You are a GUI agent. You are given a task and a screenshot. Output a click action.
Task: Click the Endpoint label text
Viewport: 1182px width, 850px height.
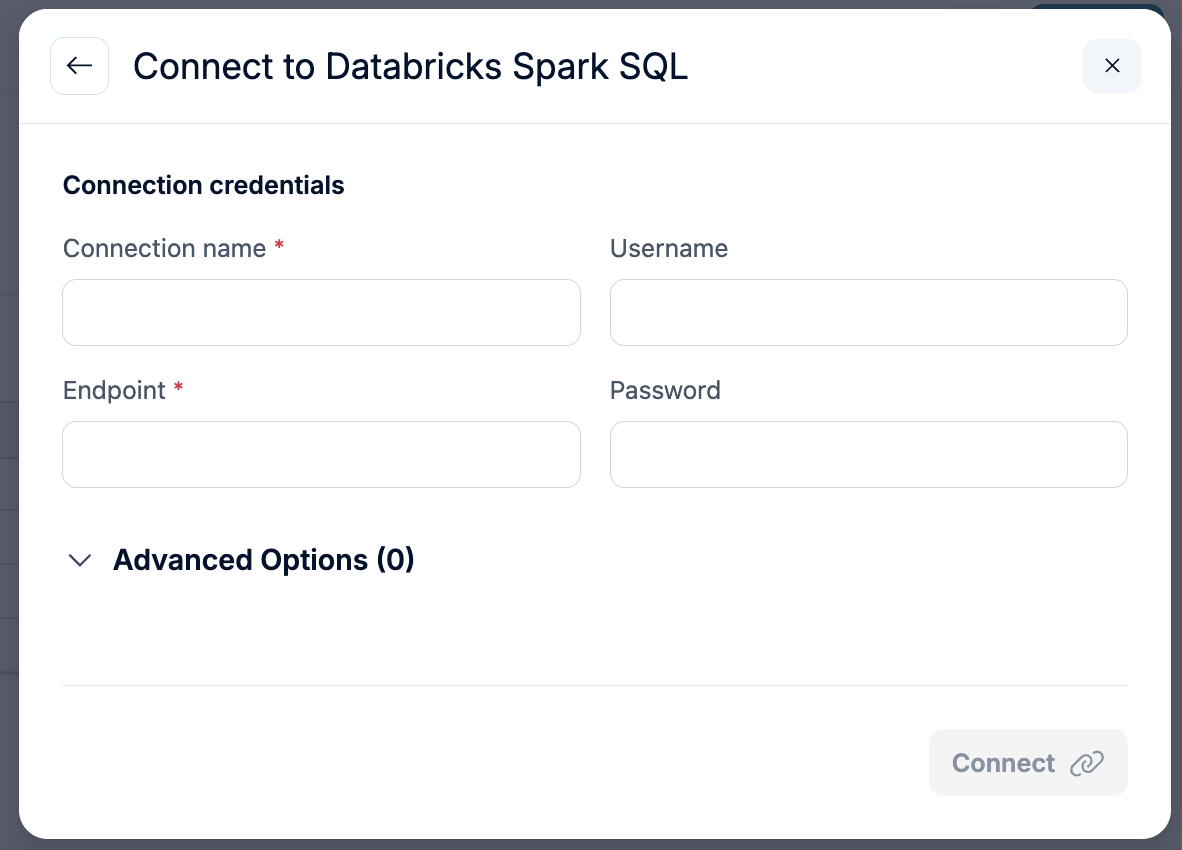point(114,390)
